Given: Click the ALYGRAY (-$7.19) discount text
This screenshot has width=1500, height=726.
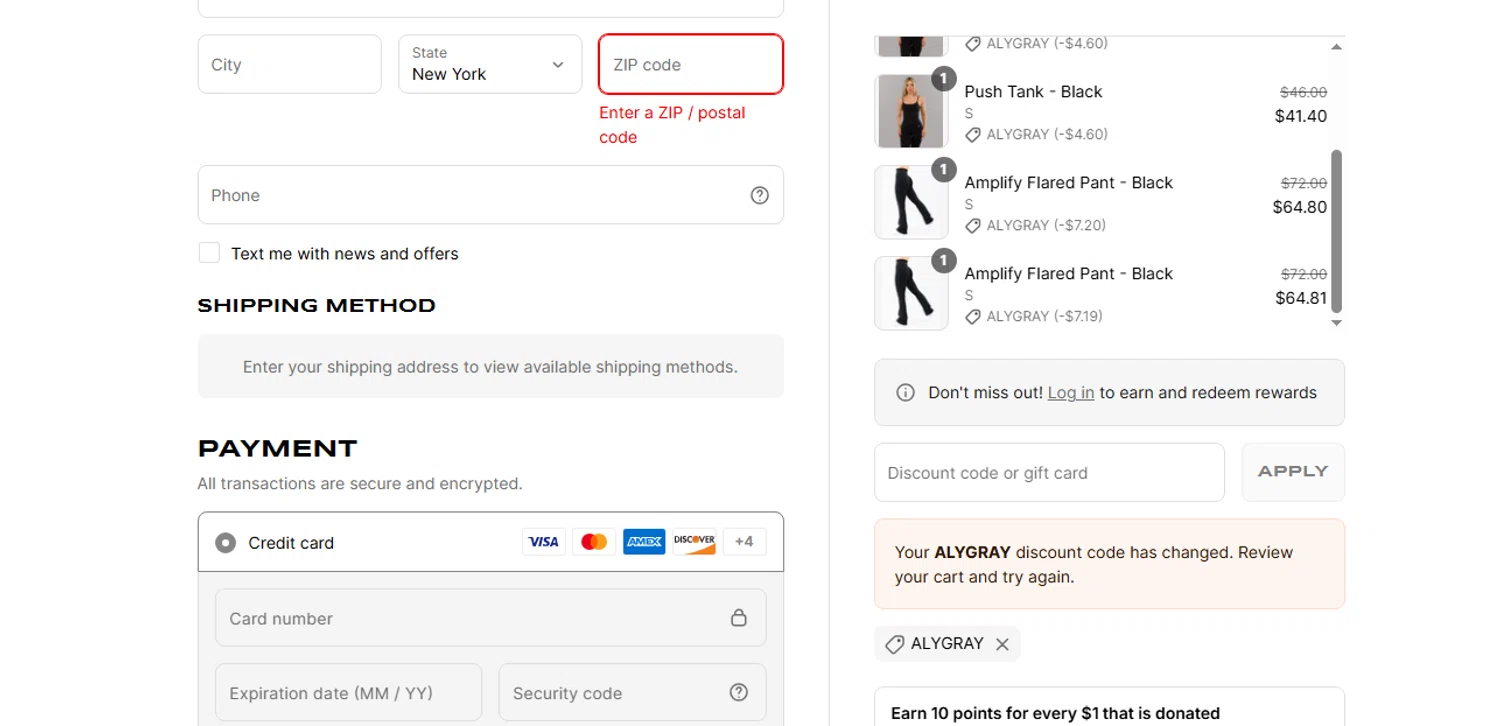Looking at the screenshot, I should (x=1045, y=316).
